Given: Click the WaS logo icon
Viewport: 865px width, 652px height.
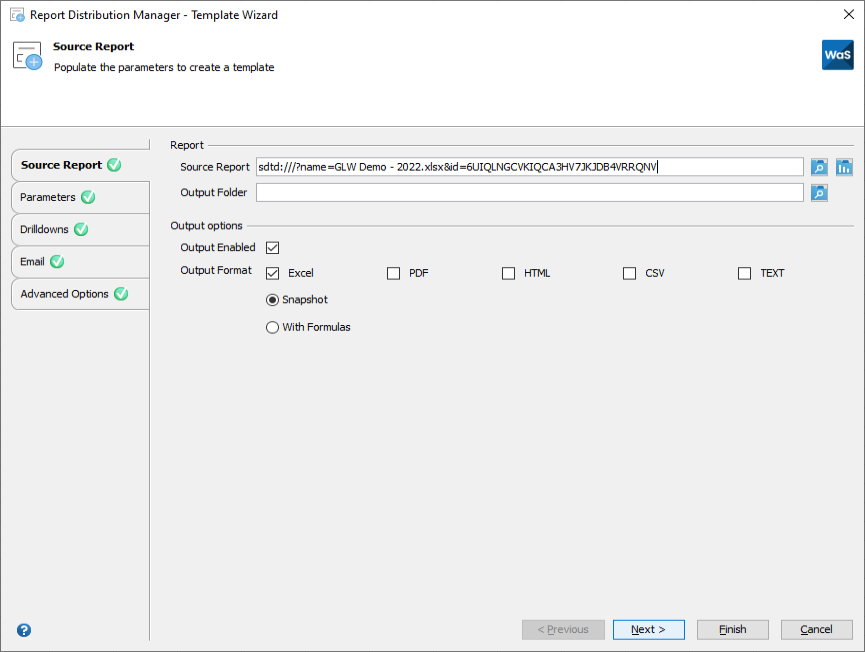Looking at the screenshot, I should 837,55.
